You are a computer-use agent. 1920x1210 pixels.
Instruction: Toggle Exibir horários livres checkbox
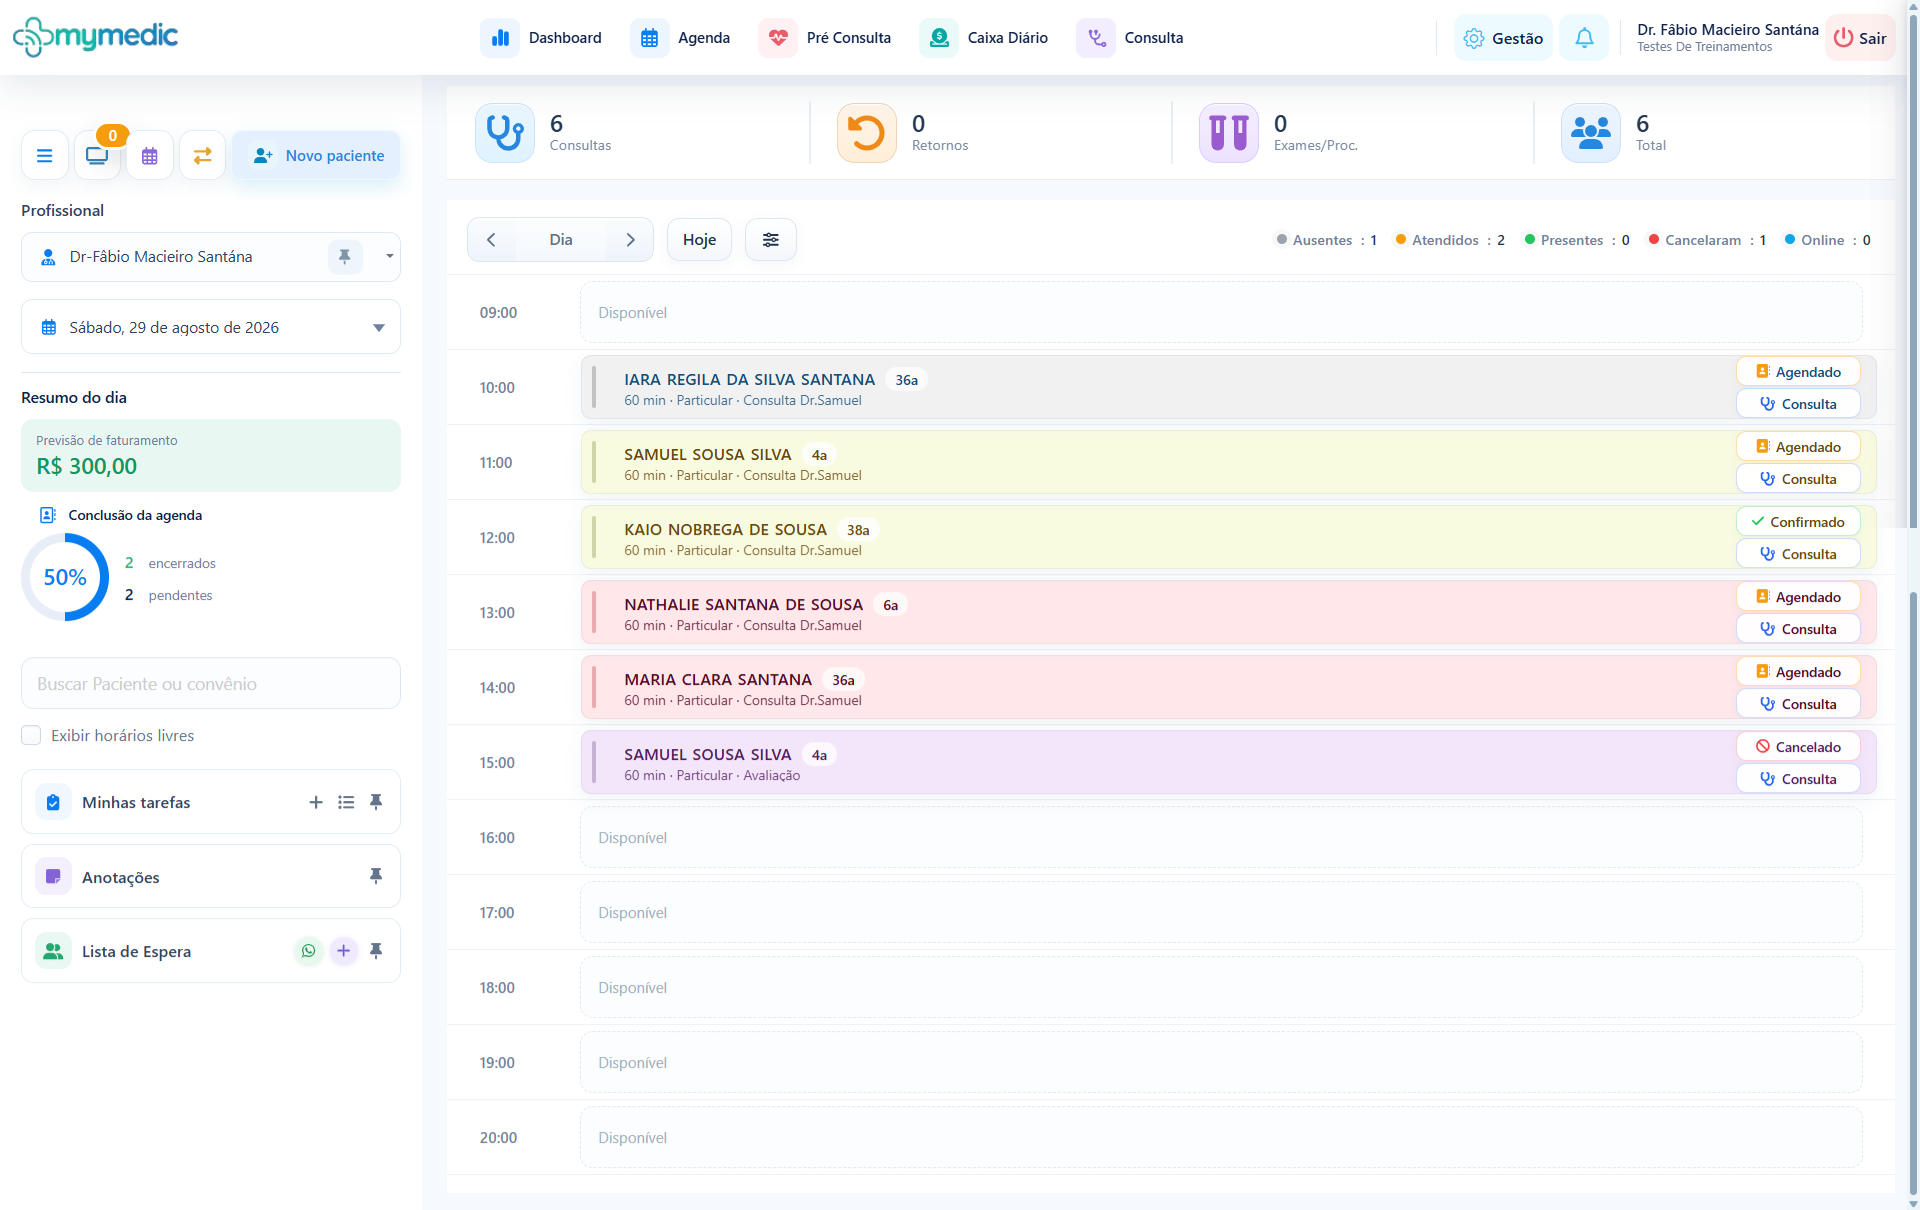[32, 735]
